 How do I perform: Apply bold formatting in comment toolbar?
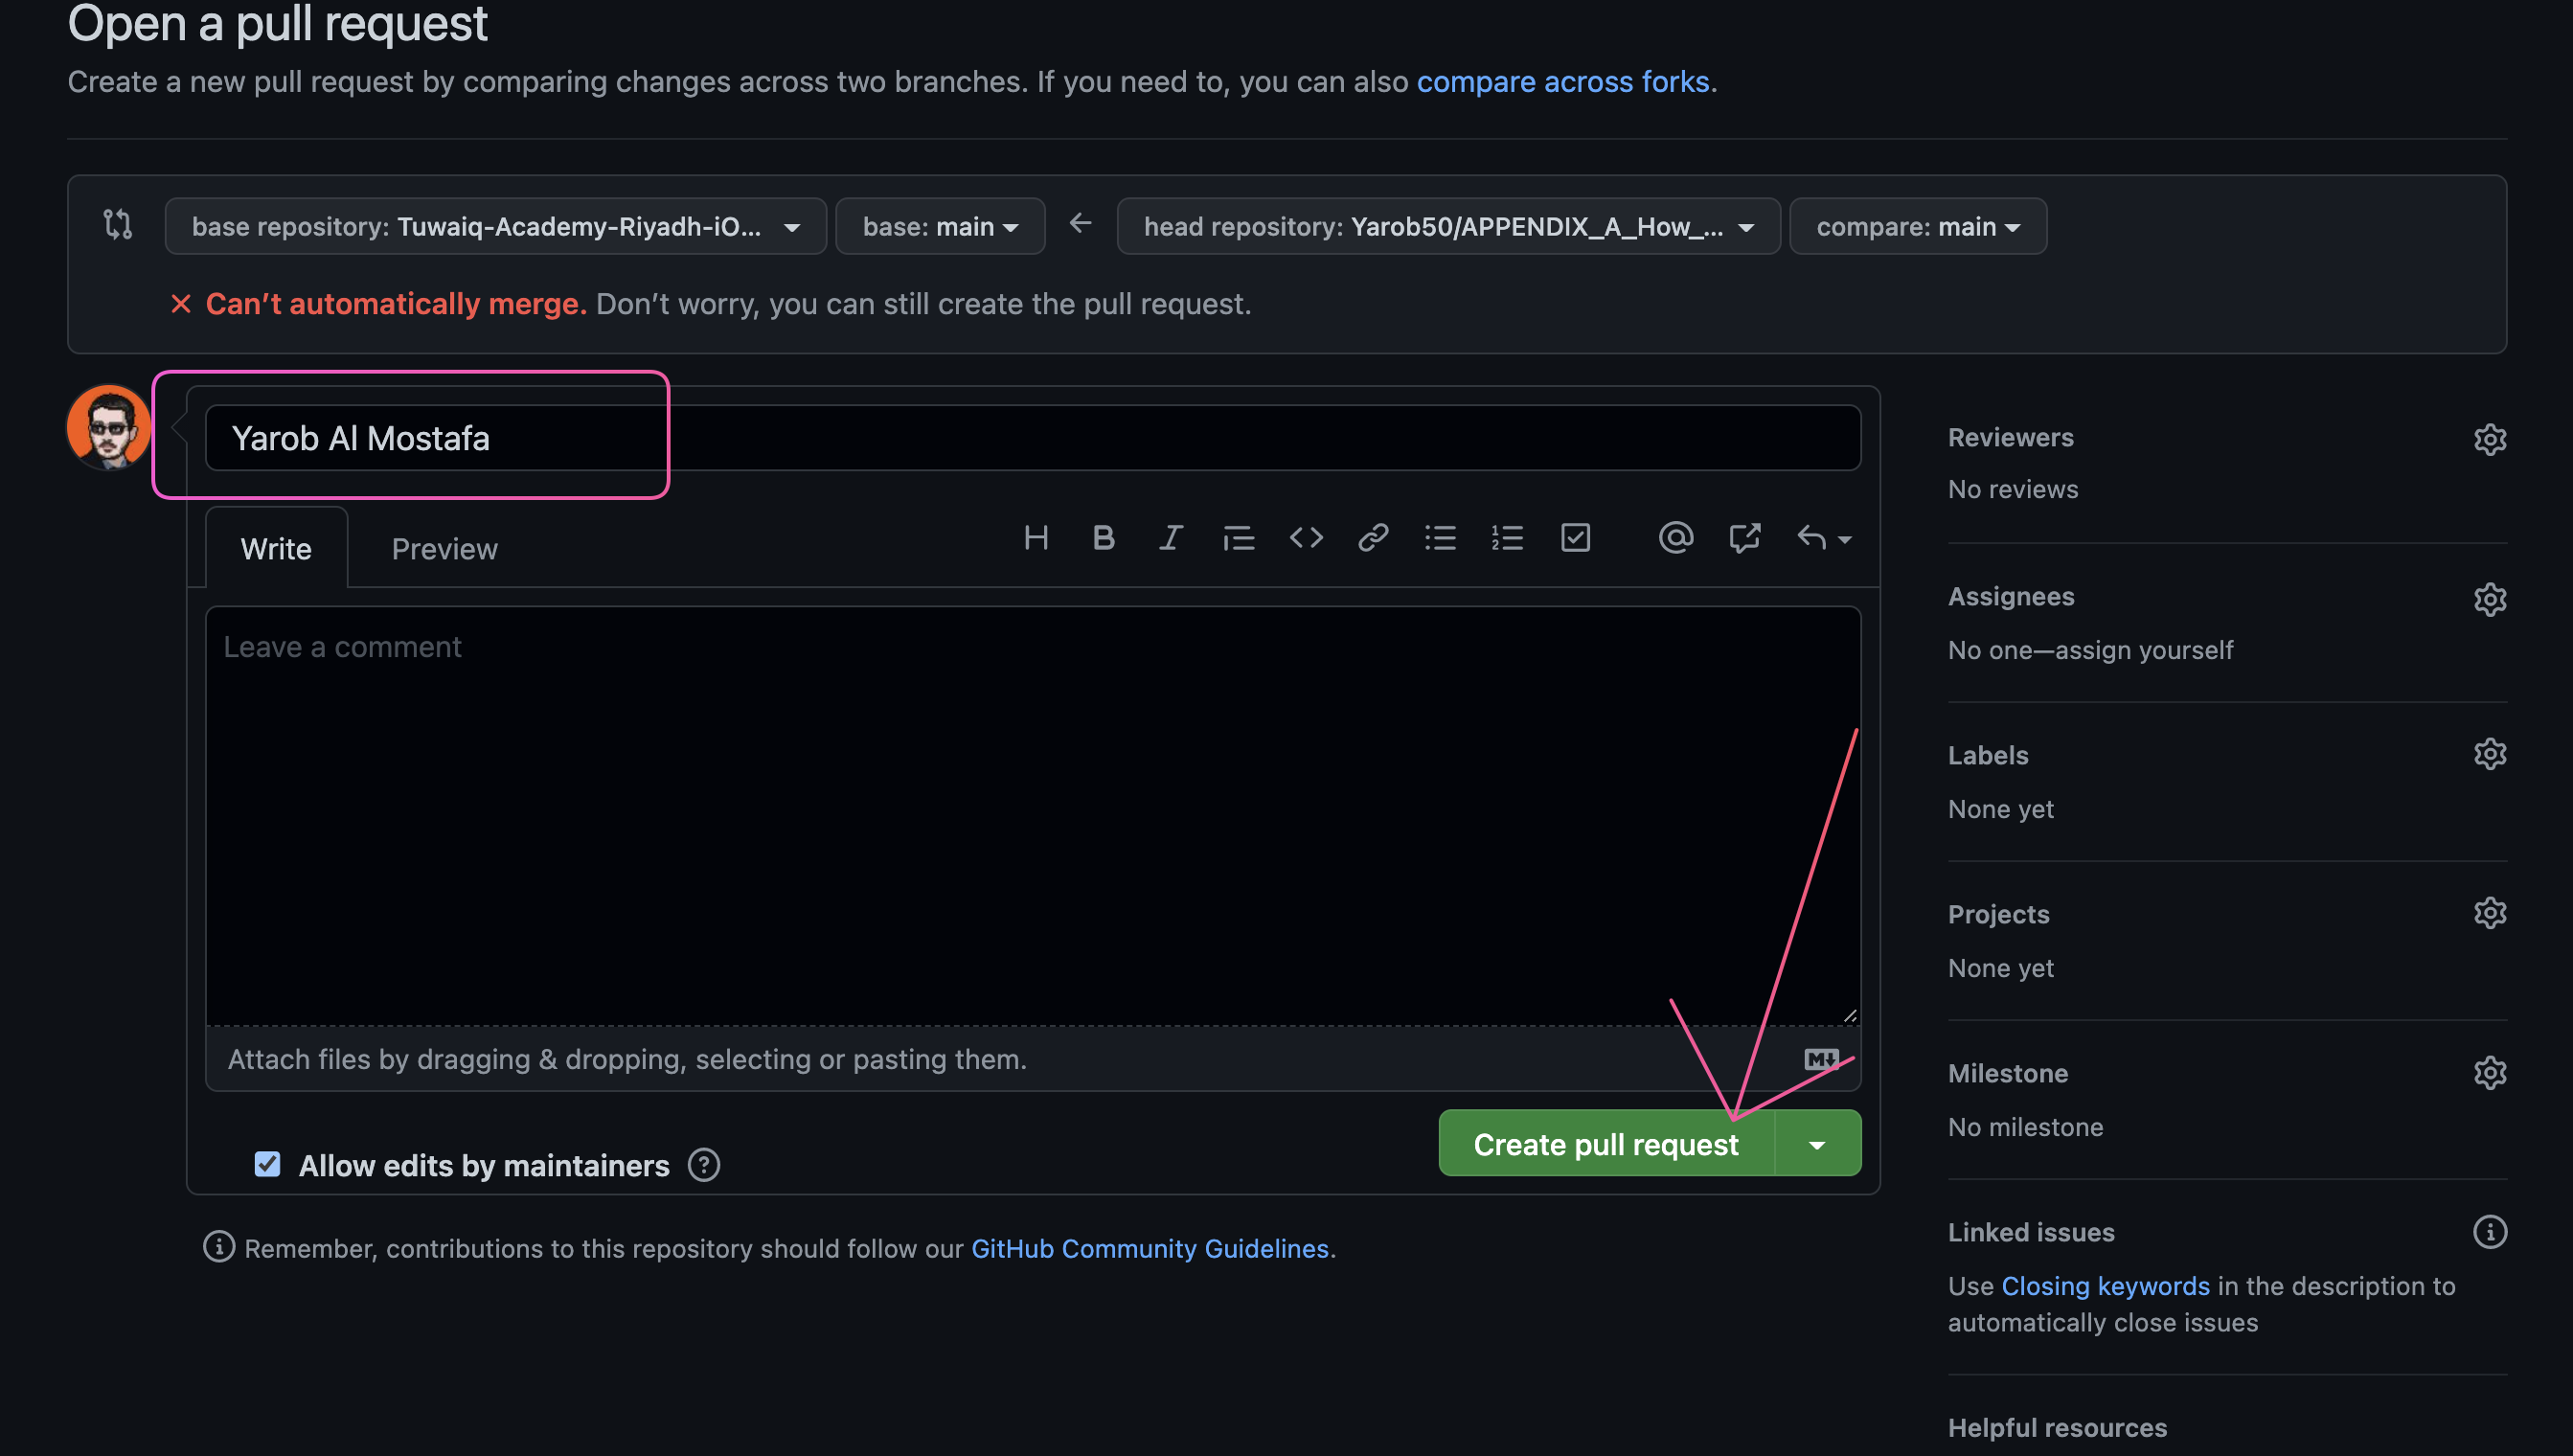pos(1103,537)
